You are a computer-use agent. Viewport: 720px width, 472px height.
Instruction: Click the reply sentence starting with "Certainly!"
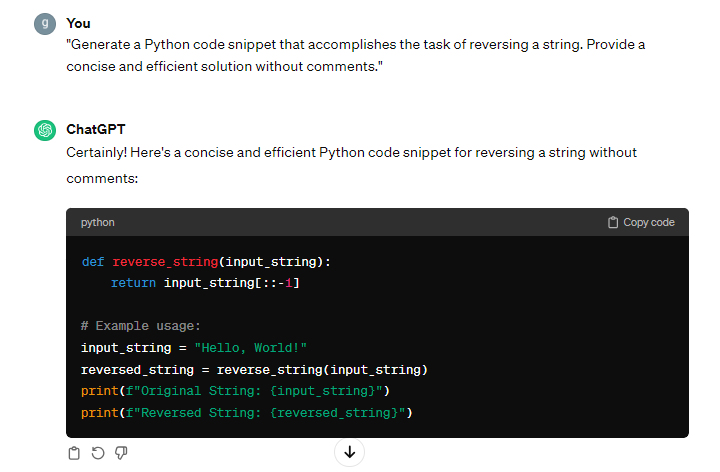coord(351,153)
